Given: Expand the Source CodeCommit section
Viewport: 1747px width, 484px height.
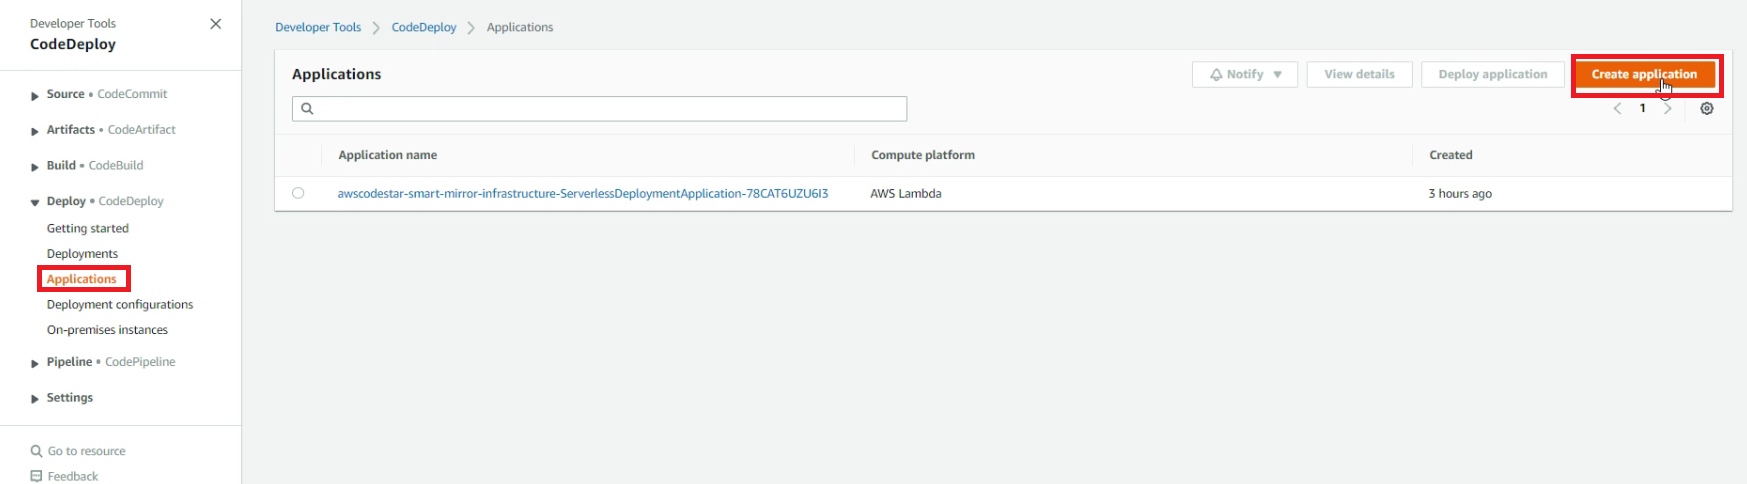Looking at the screenshot, I should point(35,96).
